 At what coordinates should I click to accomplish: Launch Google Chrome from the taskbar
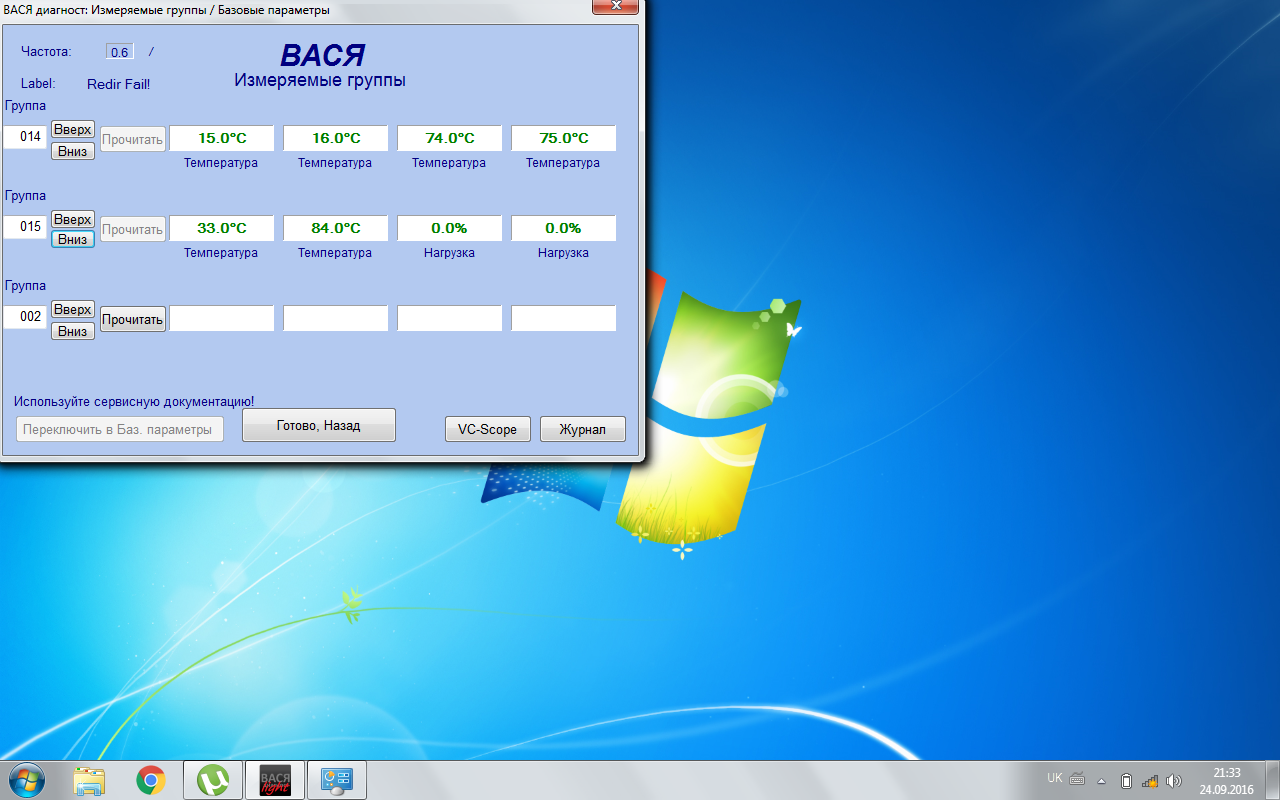tap(151, 780)
